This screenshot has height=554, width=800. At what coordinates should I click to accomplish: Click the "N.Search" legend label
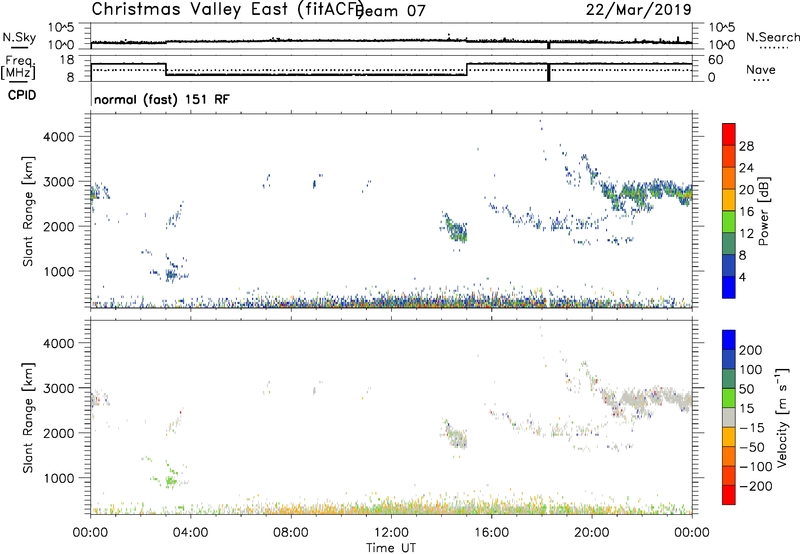tap(772, 37)
